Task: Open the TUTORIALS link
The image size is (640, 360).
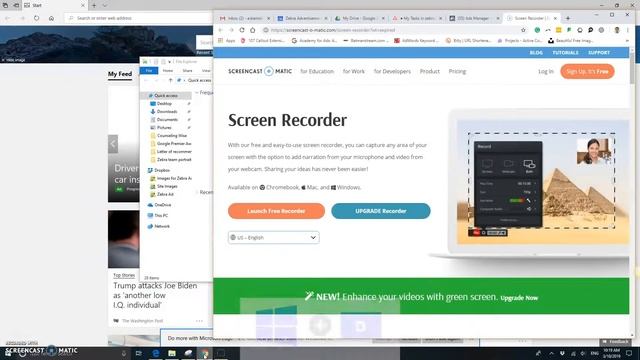Action: click(565, 53)
